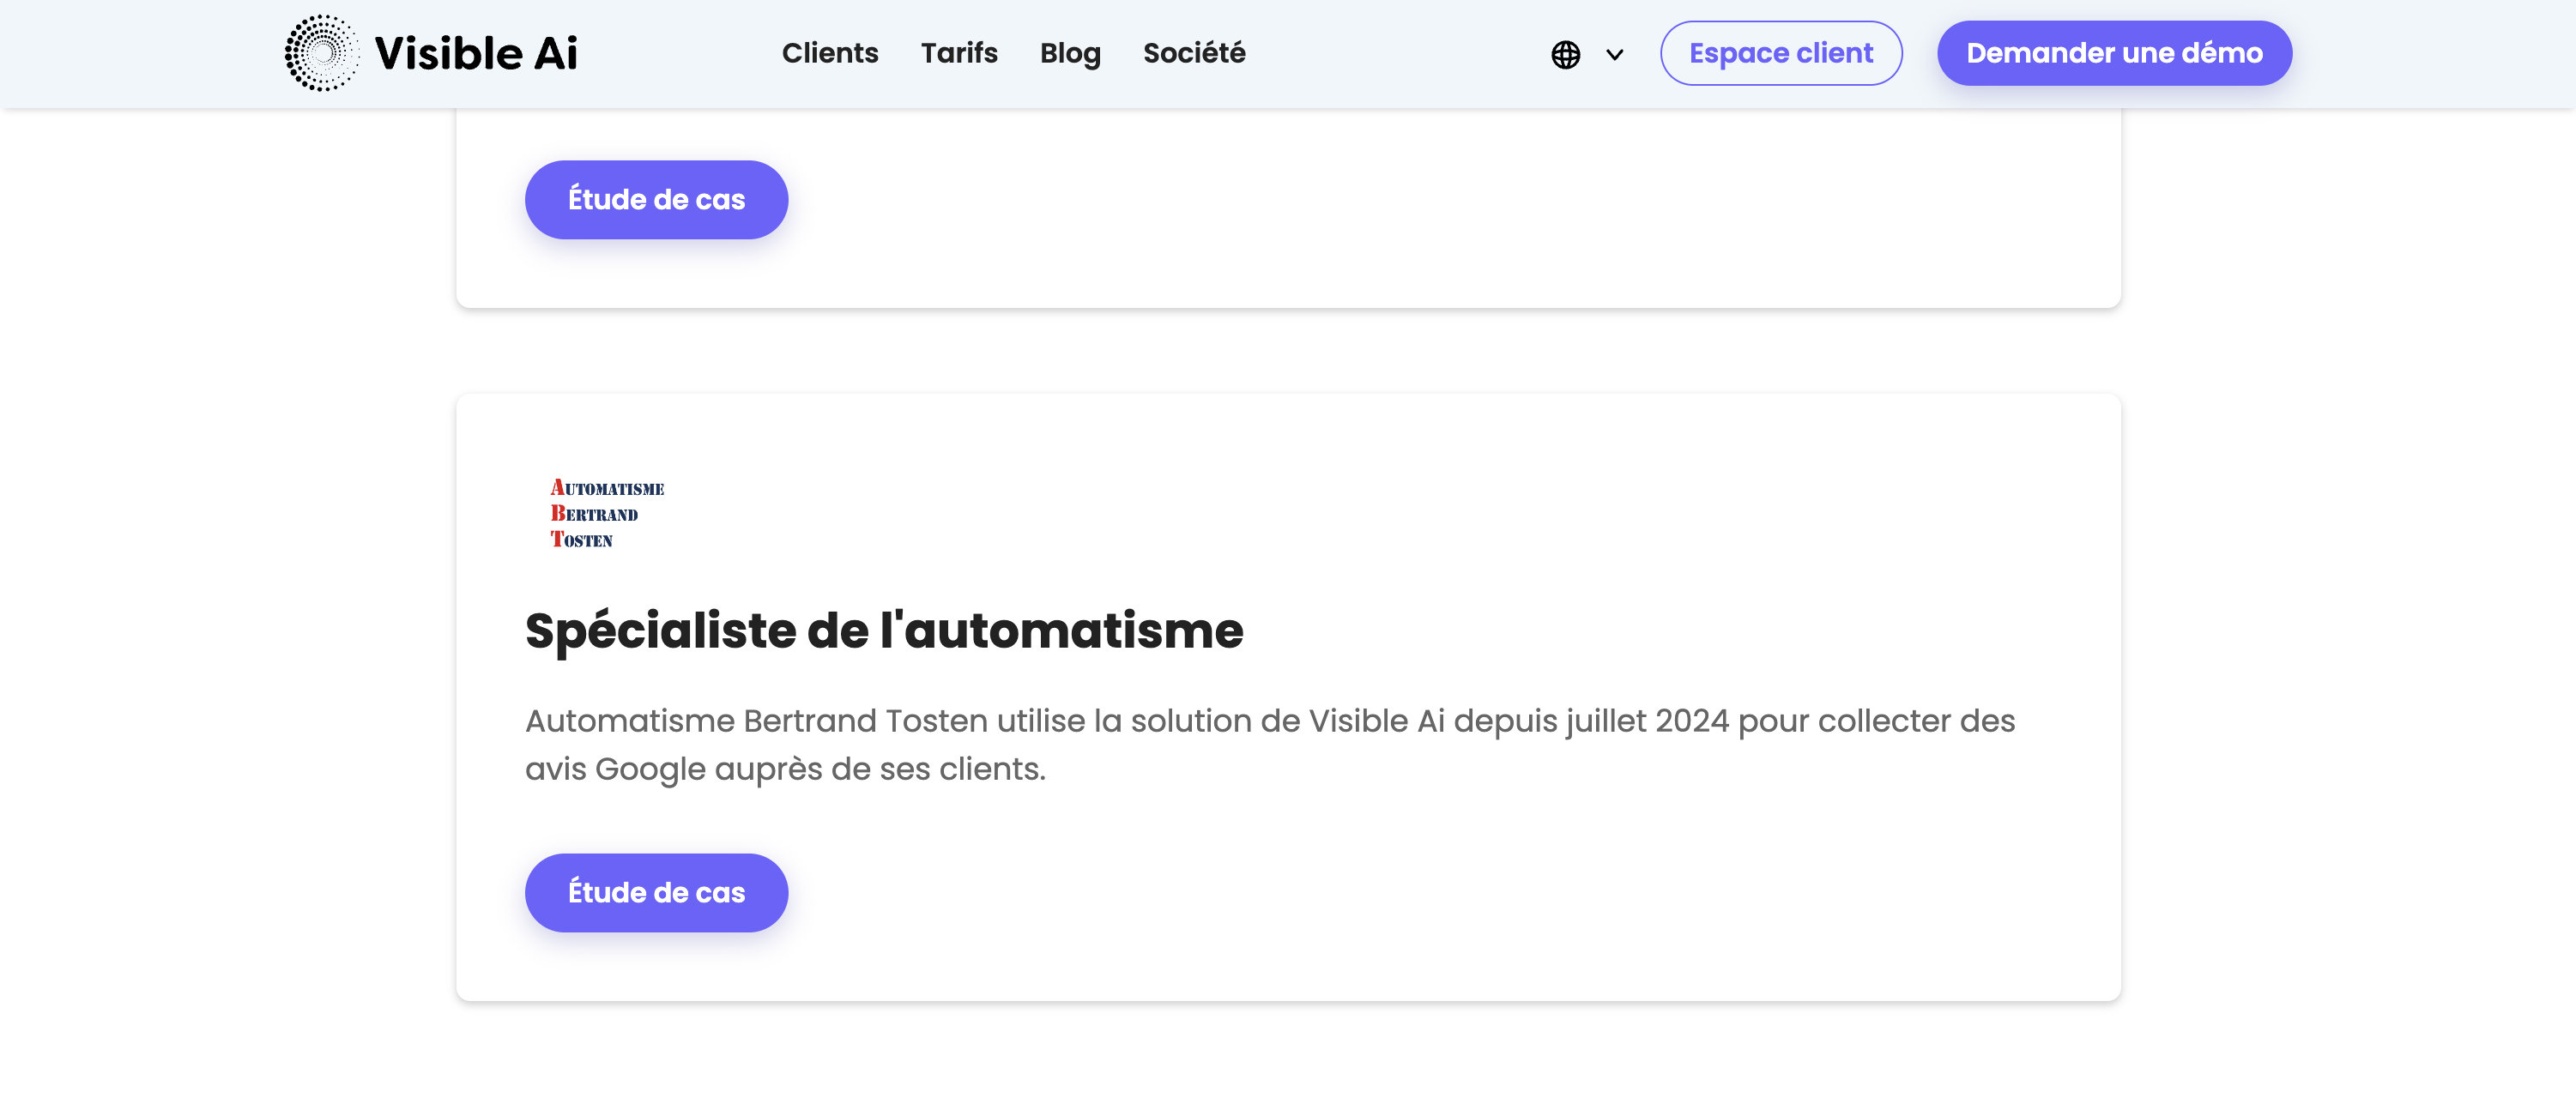Expand the language dropdown chevron
The width and height of the screenshot is (2576, 1110).
pos(1614,55)
